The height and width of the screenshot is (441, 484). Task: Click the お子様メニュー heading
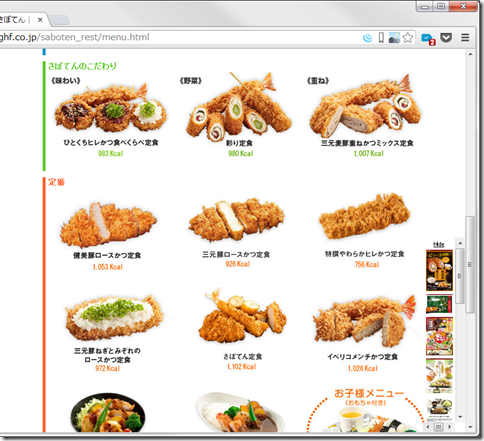(x=369, y=393)
